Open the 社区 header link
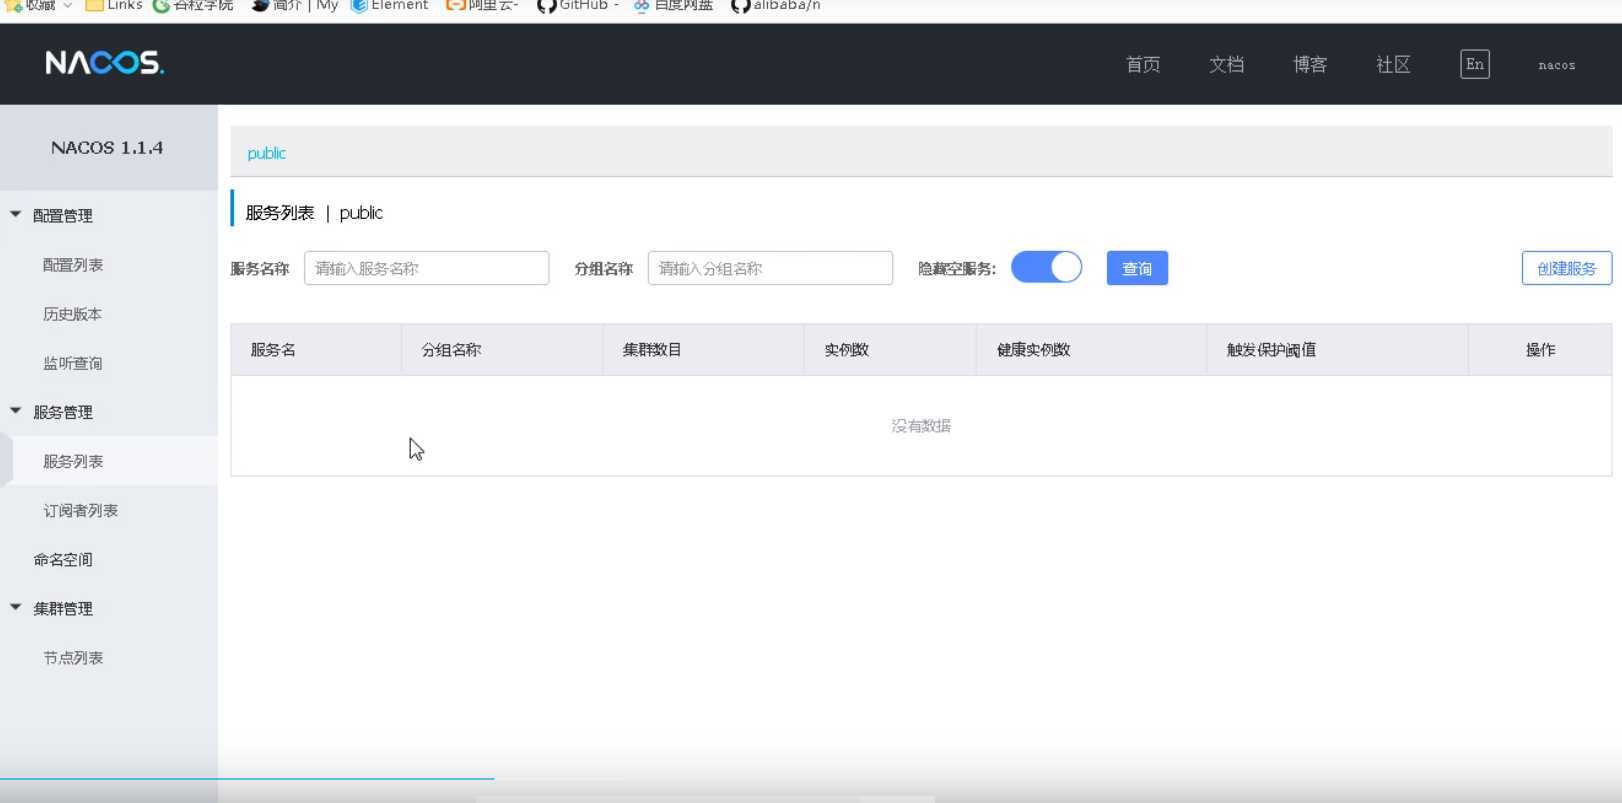 point(1393,65)
